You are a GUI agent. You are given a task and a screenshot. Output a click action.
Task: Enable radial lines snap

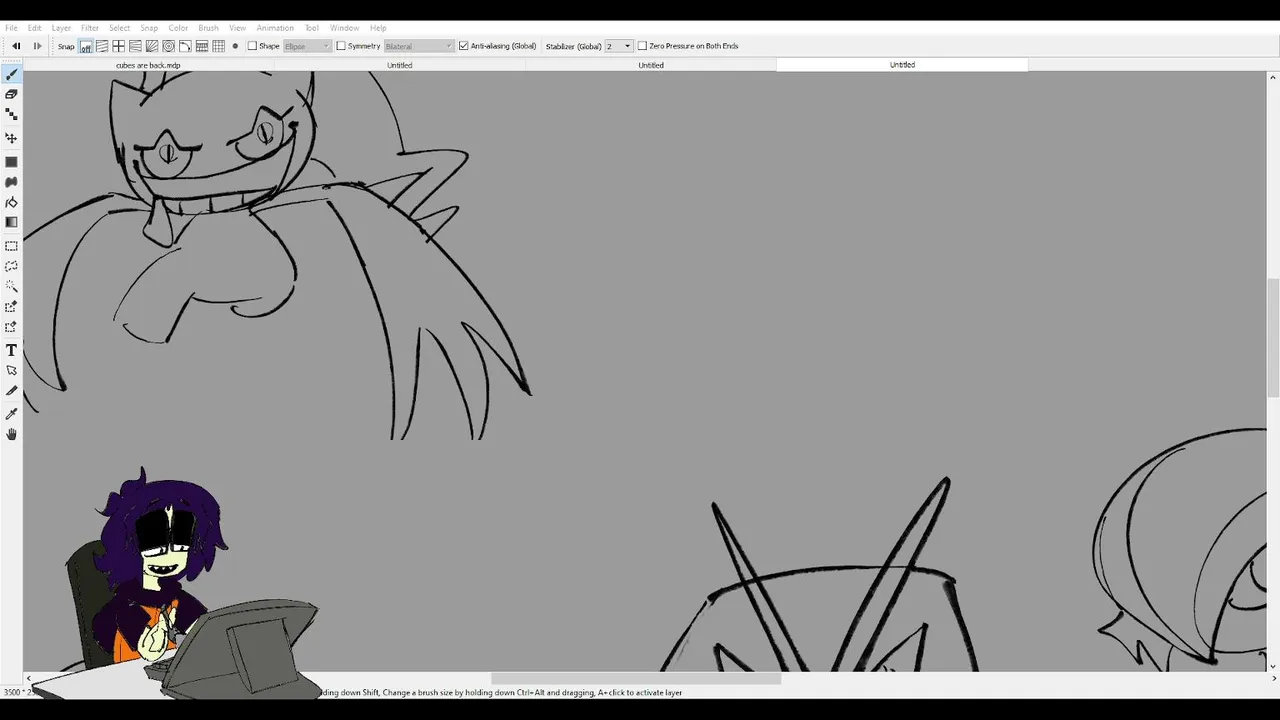click(152, 46)
